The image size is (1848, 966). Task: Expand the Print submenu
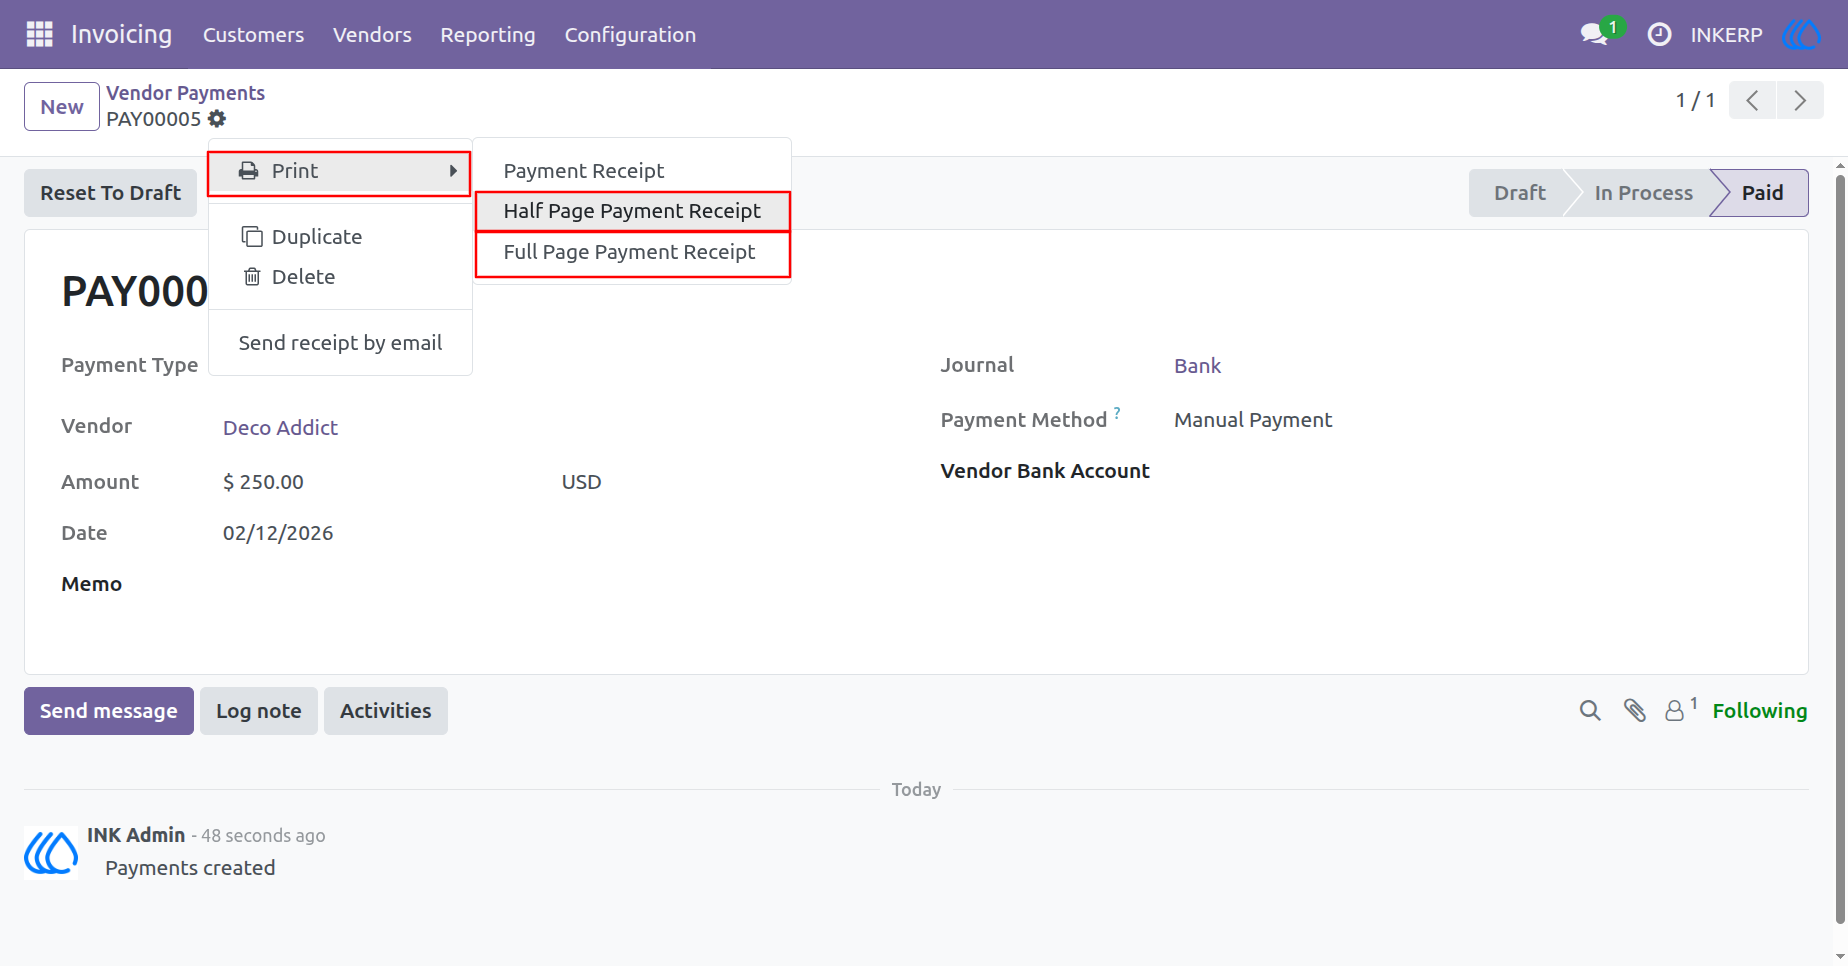(x=339, y=171)
